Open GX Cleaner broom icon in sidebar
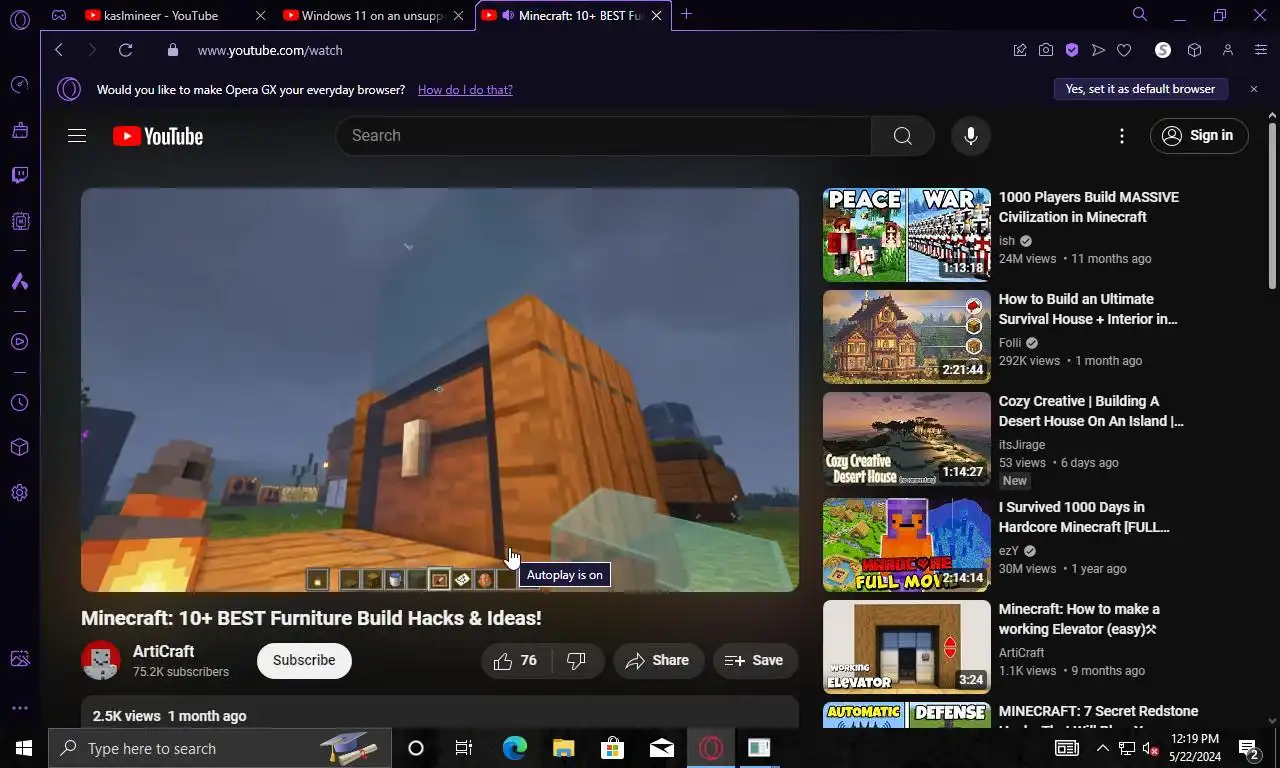1280x768 pixels. click(x=20, y=130)
